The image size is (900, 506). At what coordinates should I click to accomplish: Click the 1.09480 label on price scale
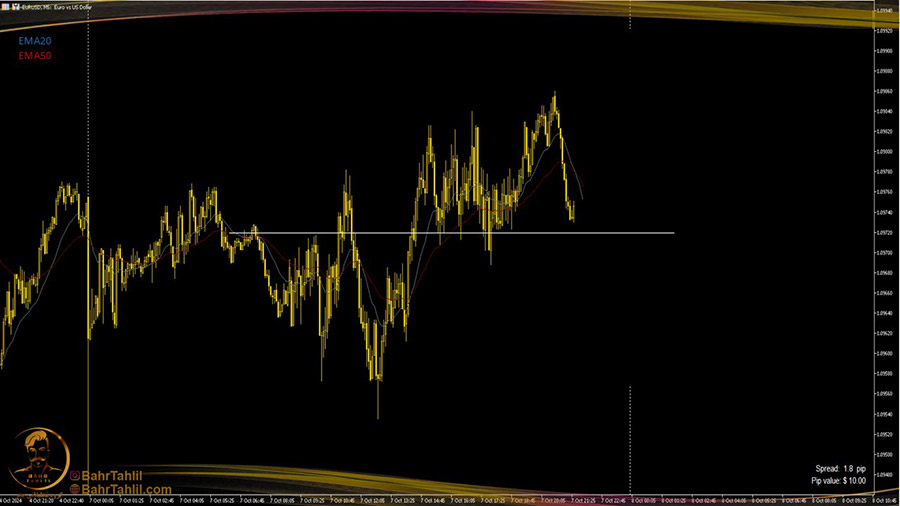[884, 475]
